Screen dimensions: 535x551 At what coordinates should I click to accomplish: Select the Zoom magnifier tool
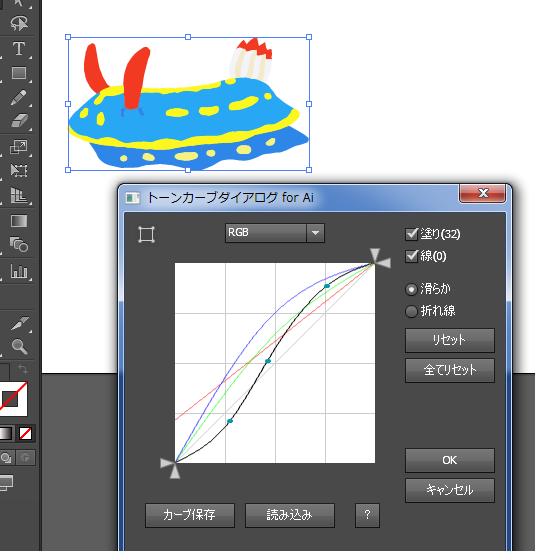pyautogui.click(x=19, y=346)
